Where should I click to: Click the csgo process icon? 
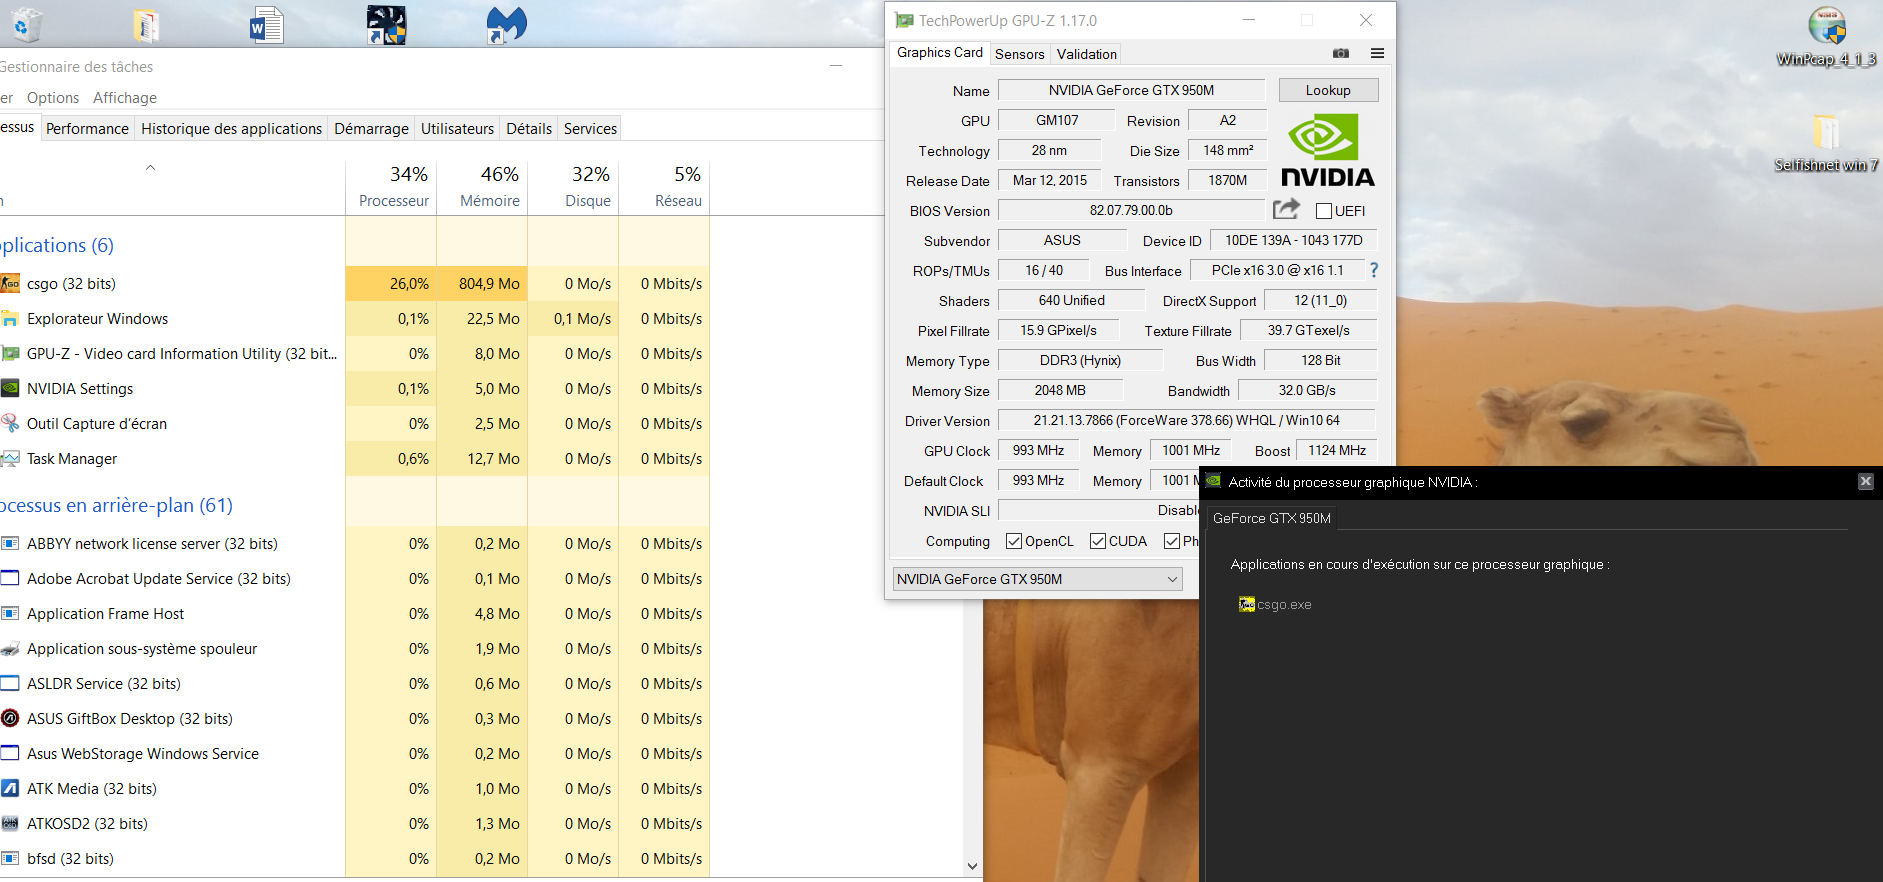[10, 283]
